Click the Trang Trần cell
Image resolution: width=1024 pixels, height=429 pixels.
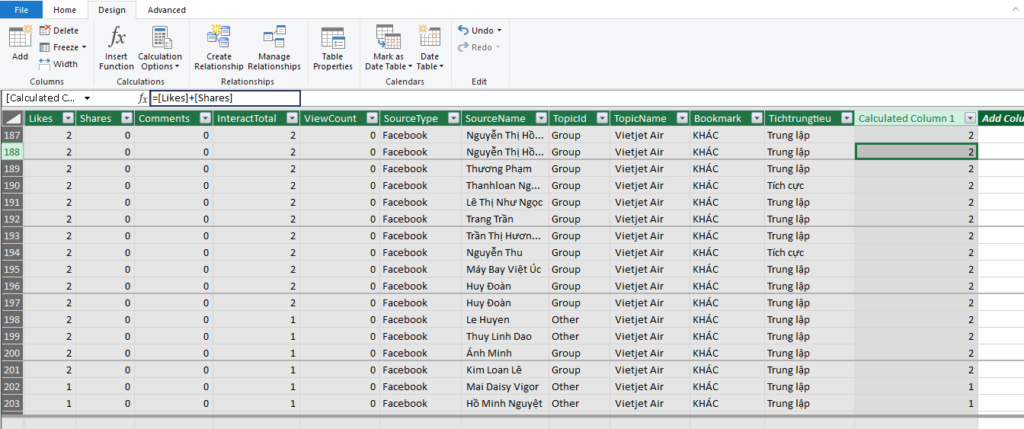click(x=505, y=219)
